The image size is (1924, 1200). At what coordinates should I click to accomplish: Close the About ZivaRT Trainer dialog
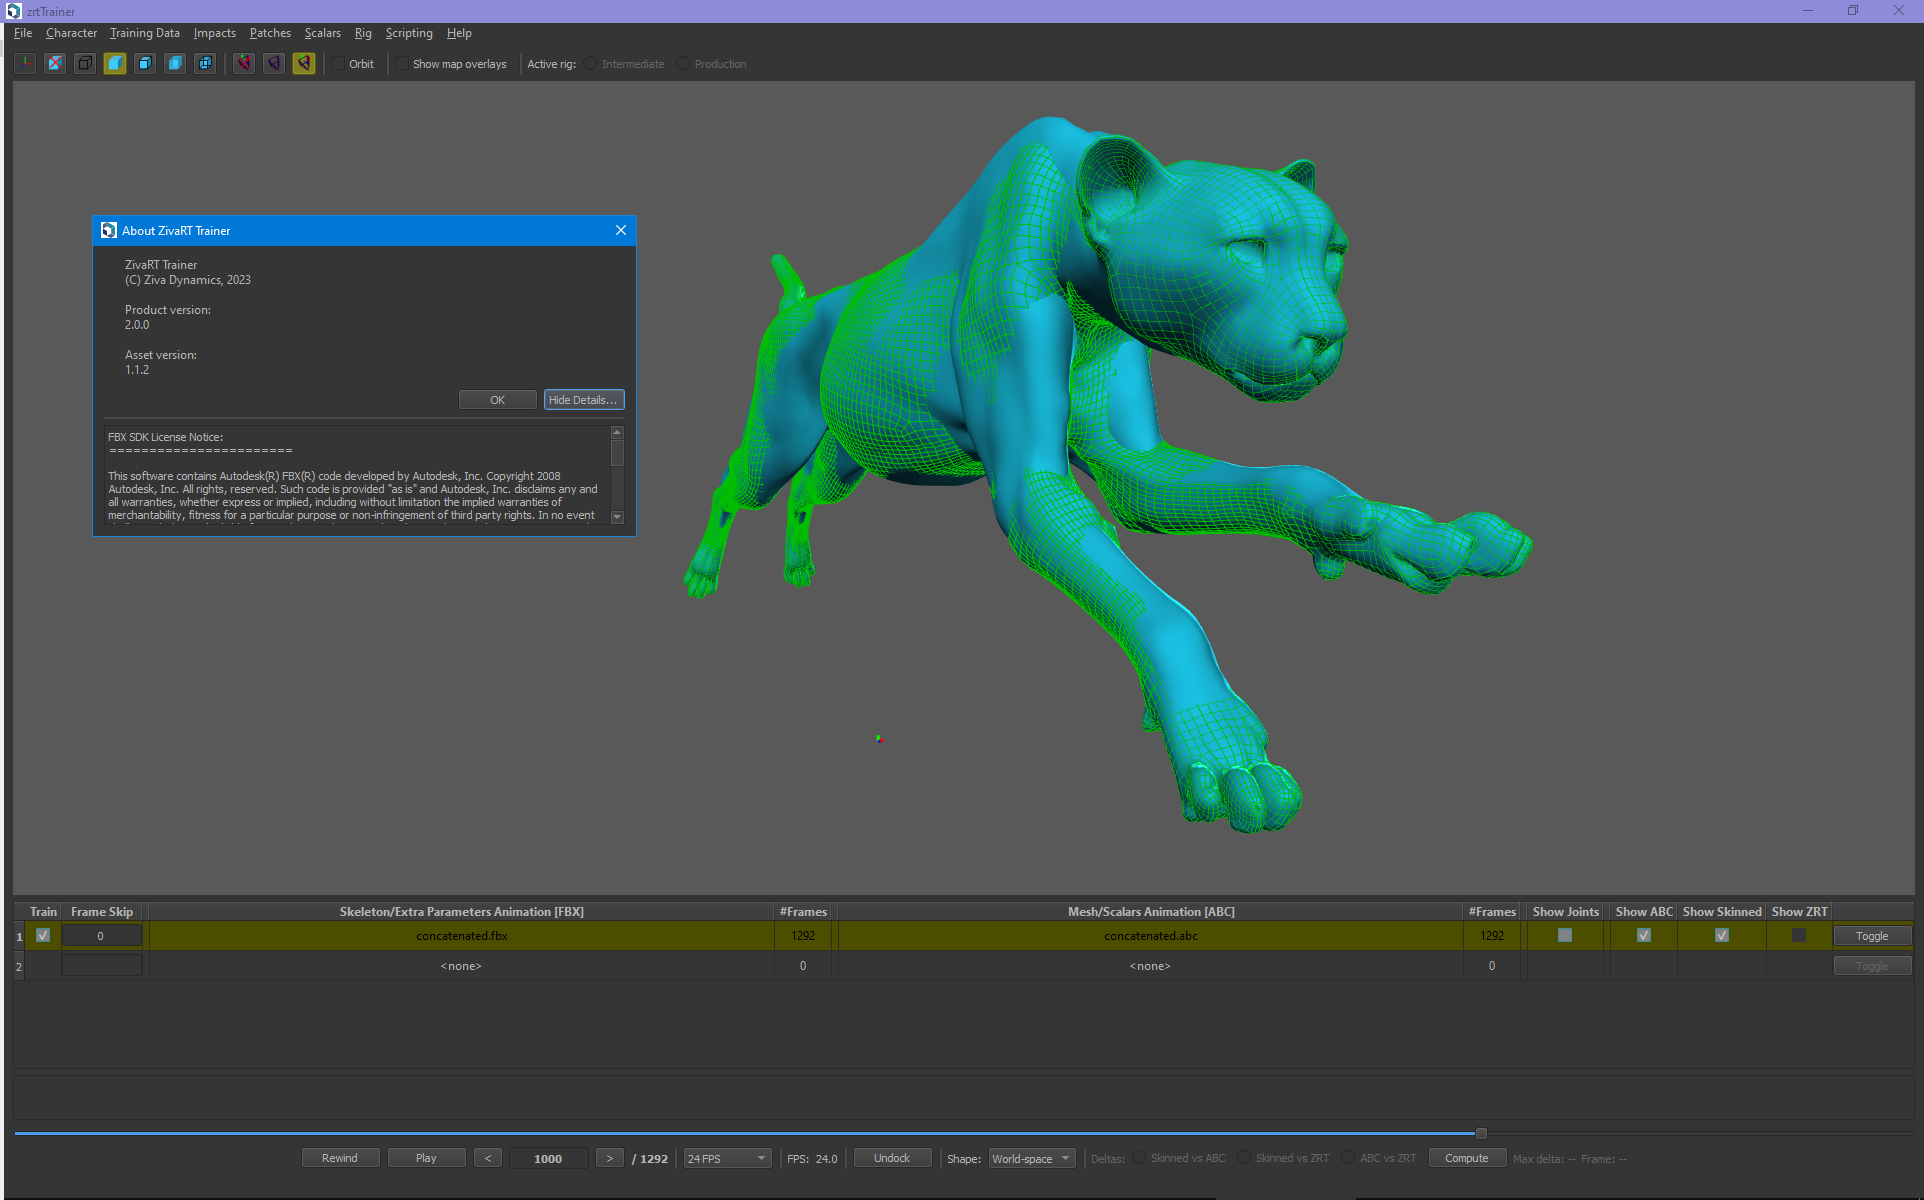coord(621,230)
